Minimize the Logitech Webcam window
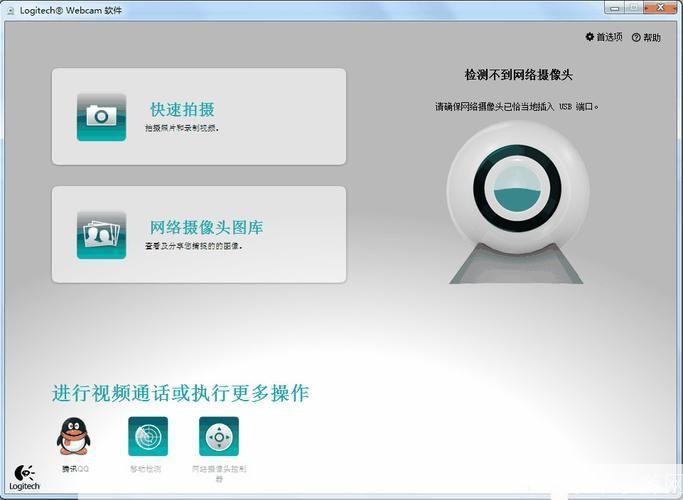This screenshot has width=683, height=500. tap(613, 8)
